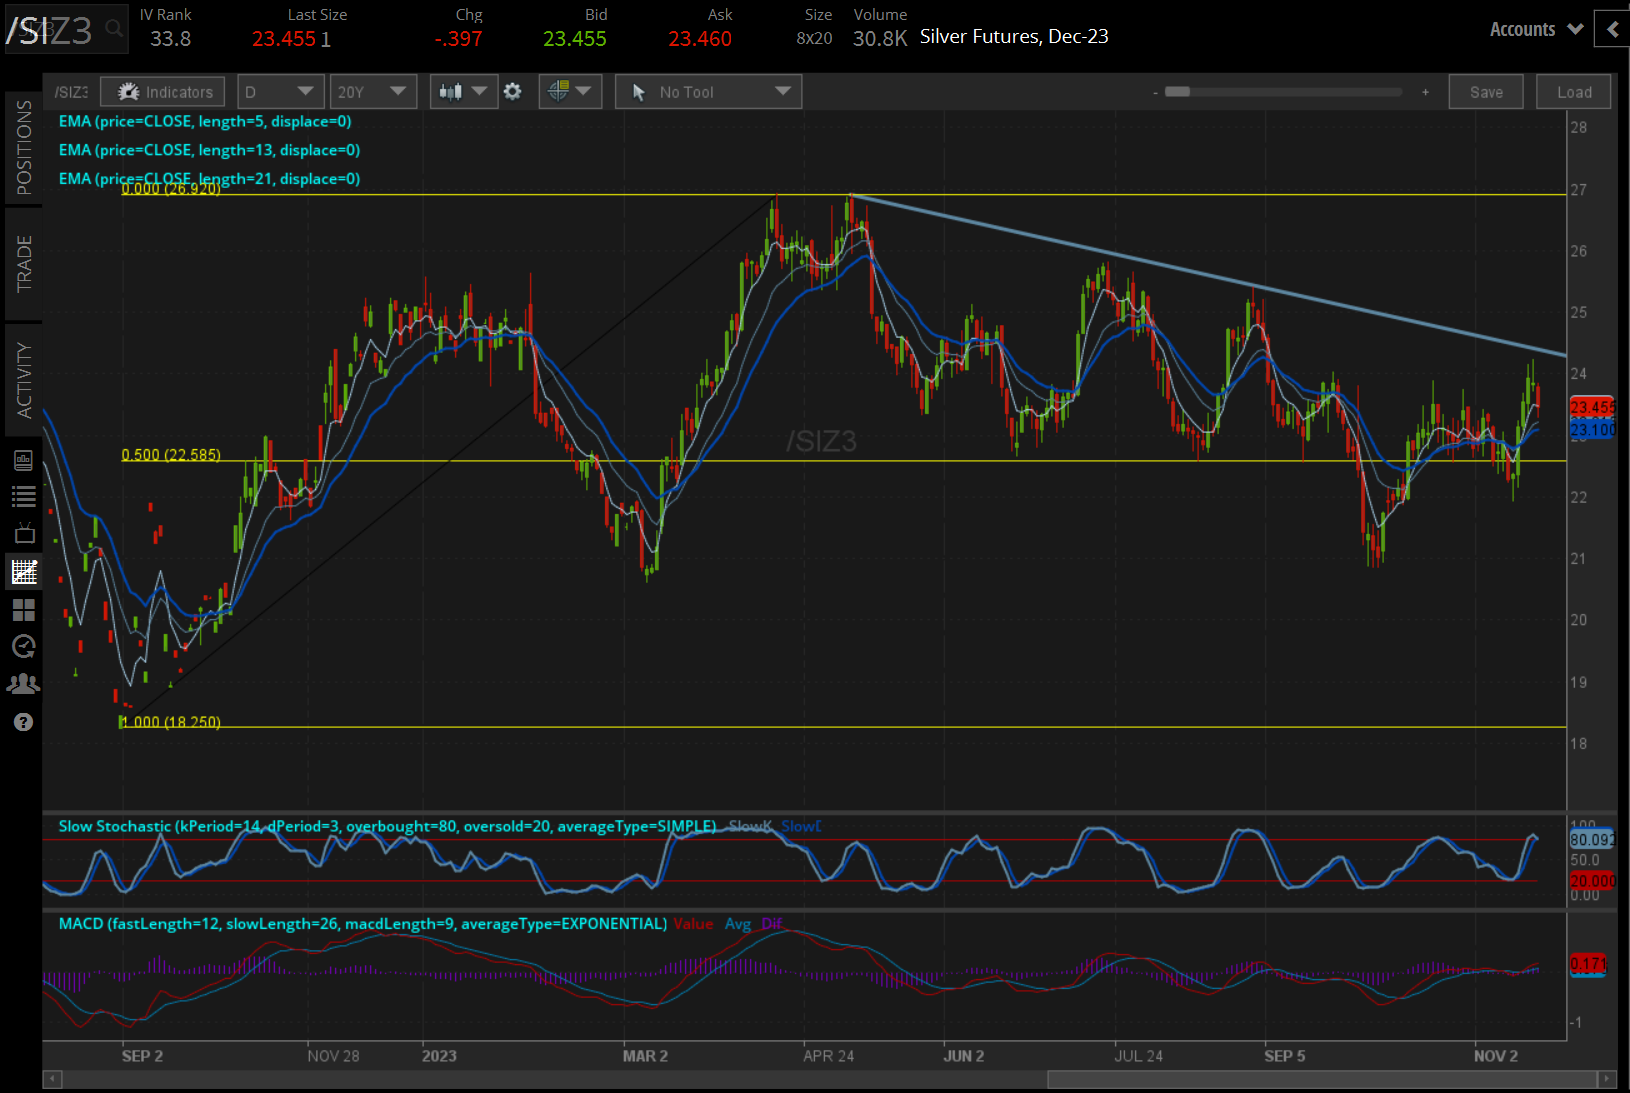Open the No Tool drawing tool dropdown
The height and width of the screenshot is (1093, 1630).
[708, 92]
